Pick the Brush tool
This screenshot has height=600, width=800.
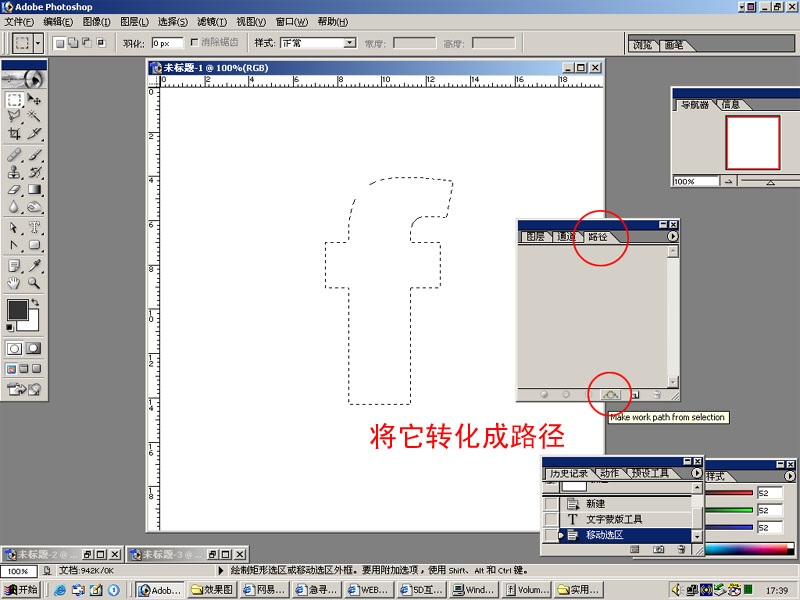(x=34, y=155)
